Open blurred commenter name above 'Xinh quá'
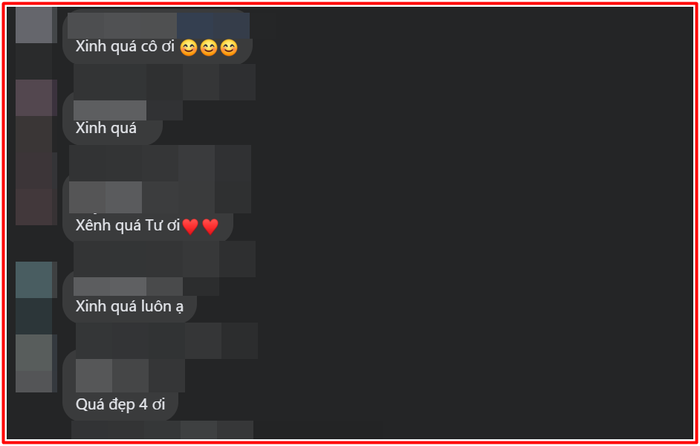The image size is (700, 446). point(110,110)
